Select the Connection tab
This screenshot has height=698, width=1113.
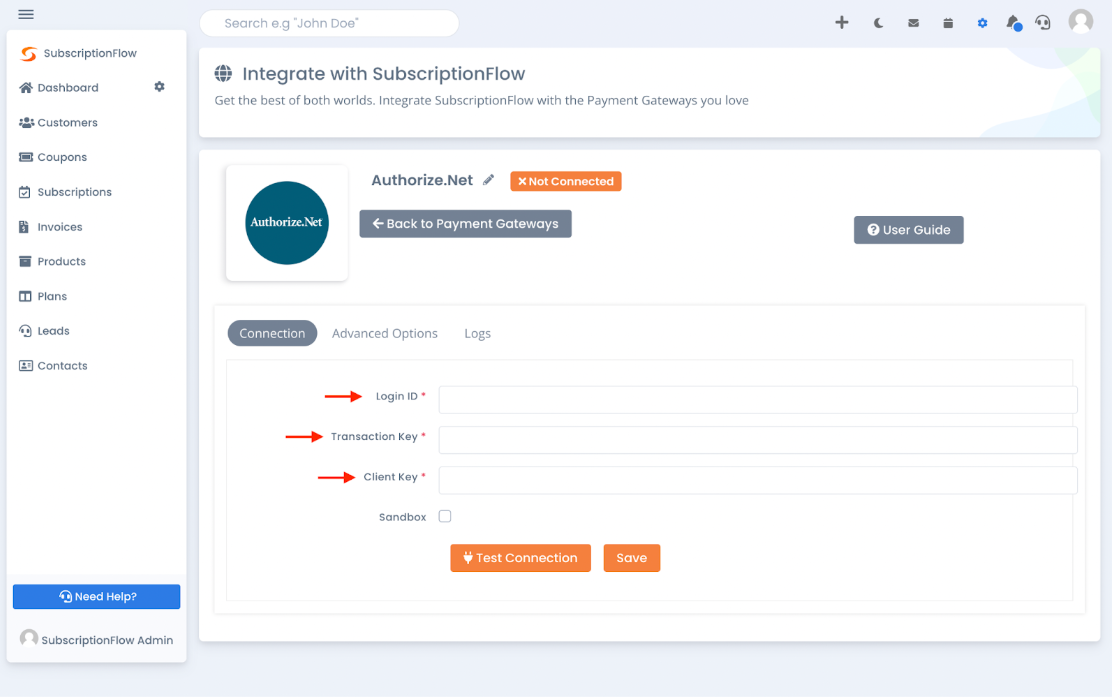click(x=272, y=333)
